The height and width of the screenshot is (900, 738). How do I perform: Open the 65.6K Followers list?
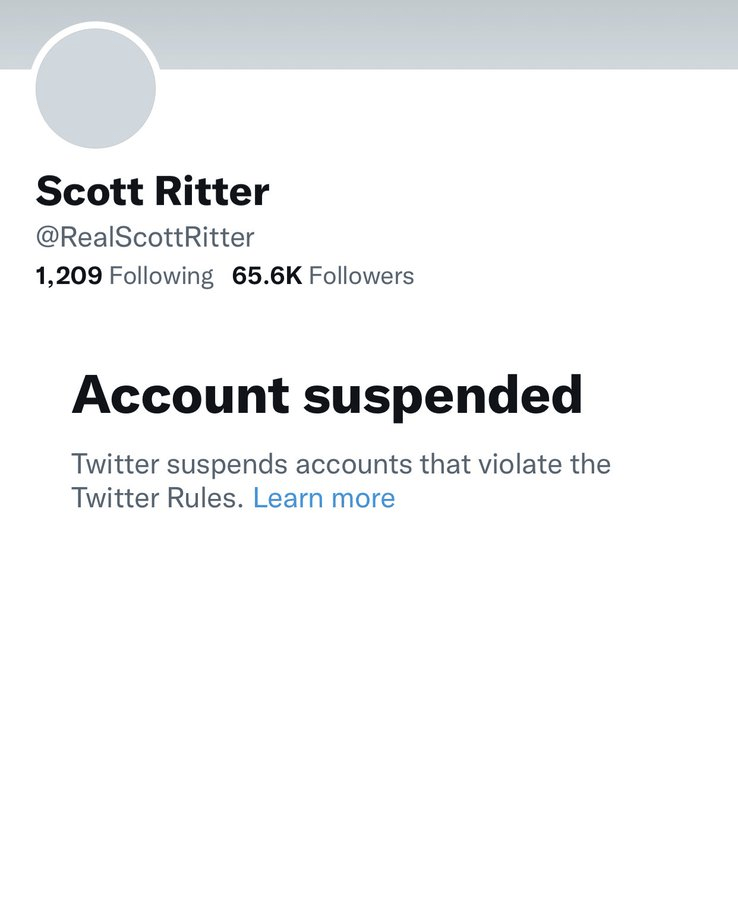[322, 276]
